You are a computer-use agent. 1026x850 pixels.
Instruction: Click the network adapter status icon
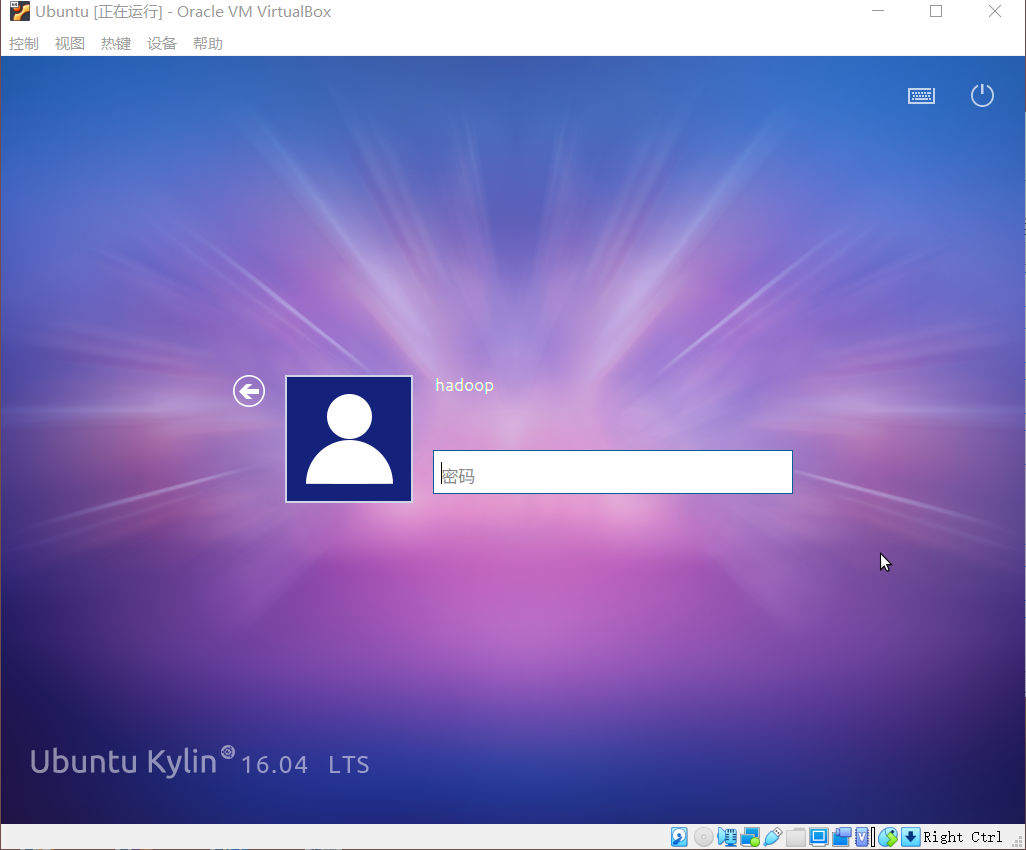click(750, 837)
